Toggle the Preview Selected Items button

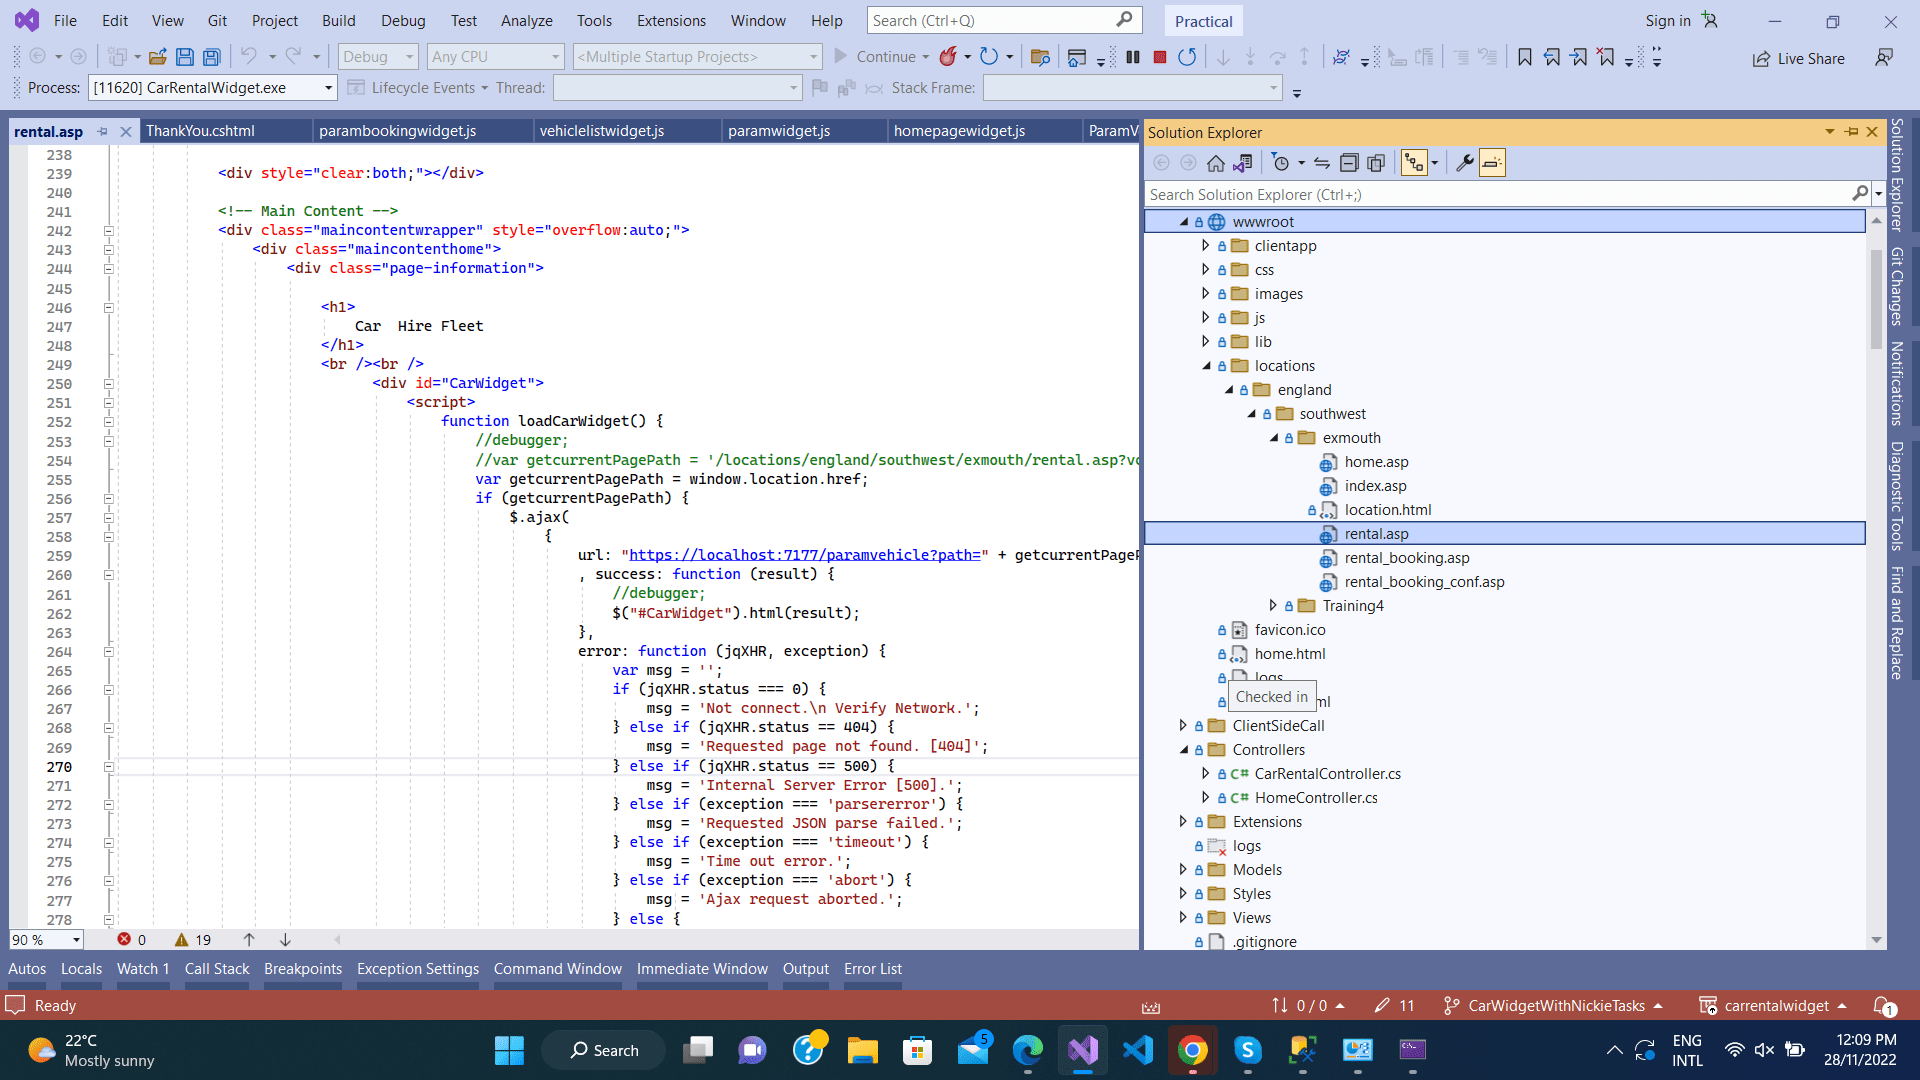1491,163
